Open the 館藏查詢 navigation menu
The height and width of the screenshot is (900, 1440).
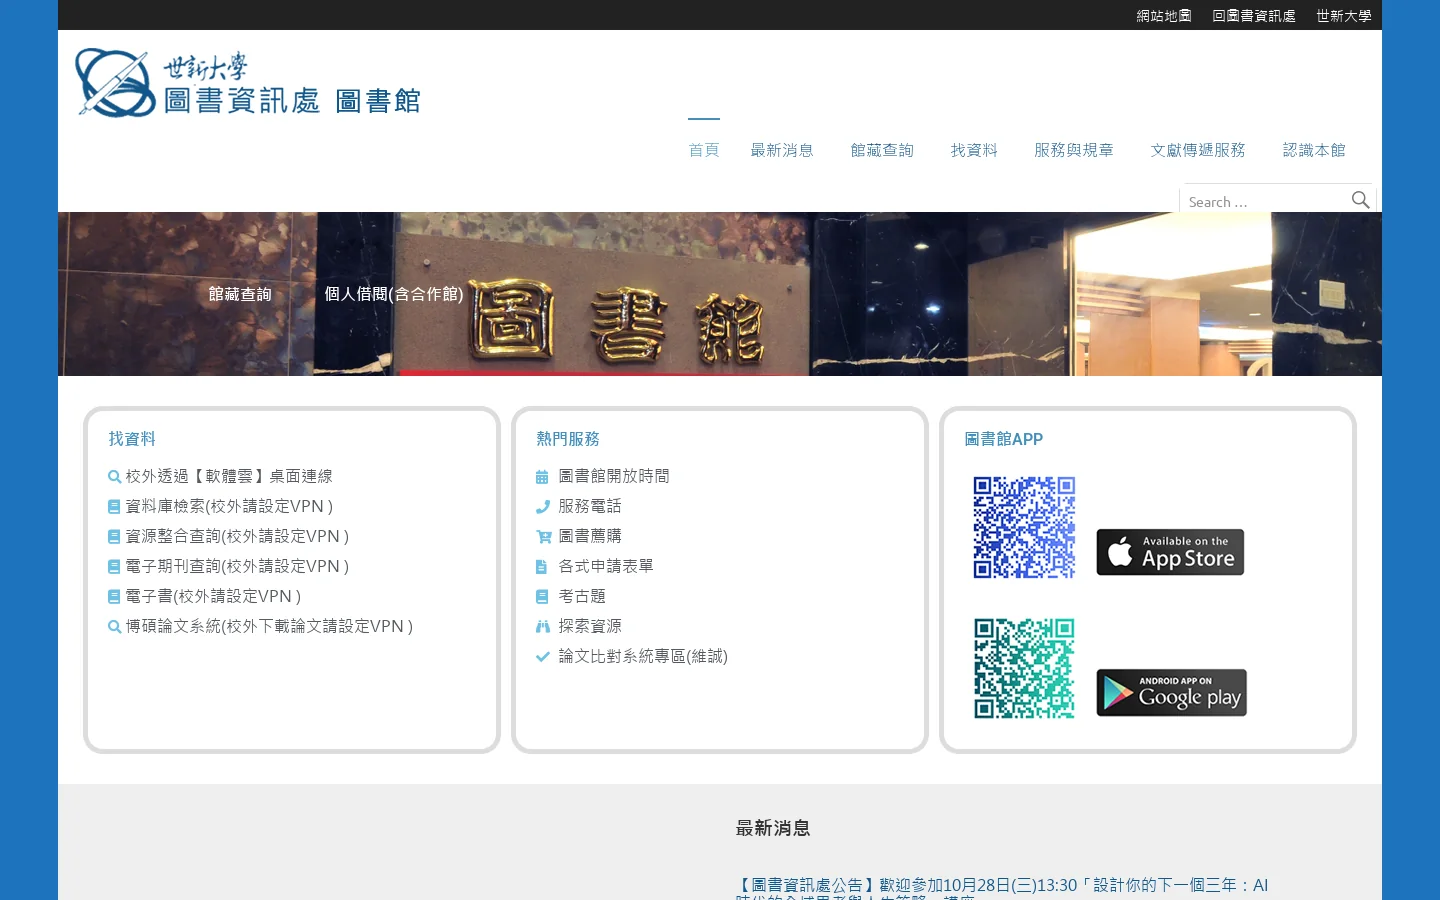(x=882, y=150)
